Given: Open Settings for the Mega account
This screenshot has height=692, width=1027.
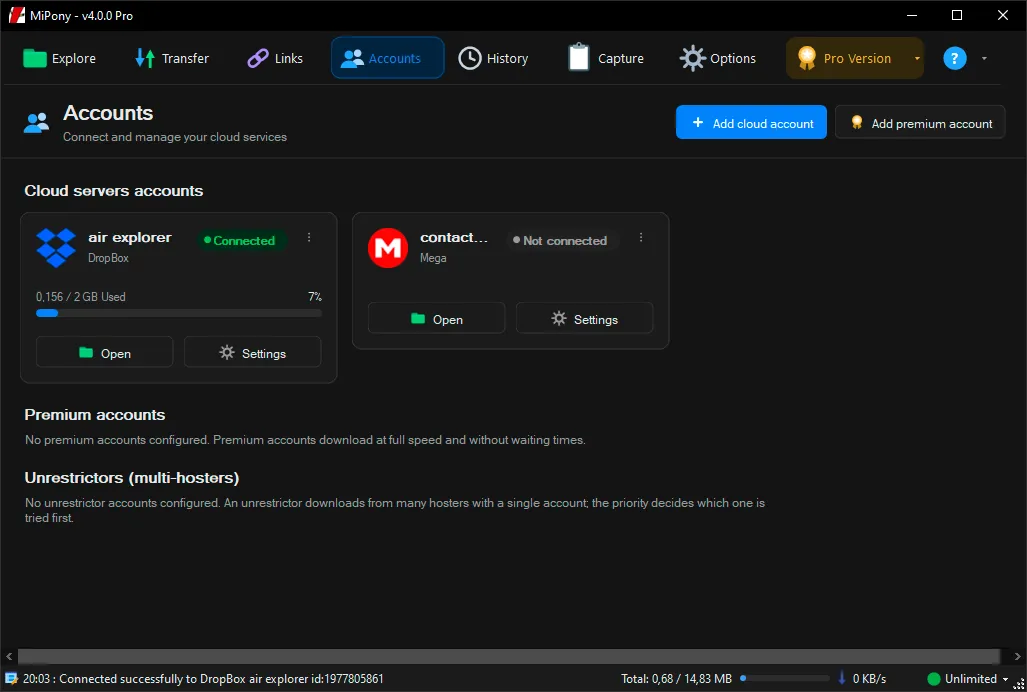Looking at the screenshot, I should tap(585, 319).
